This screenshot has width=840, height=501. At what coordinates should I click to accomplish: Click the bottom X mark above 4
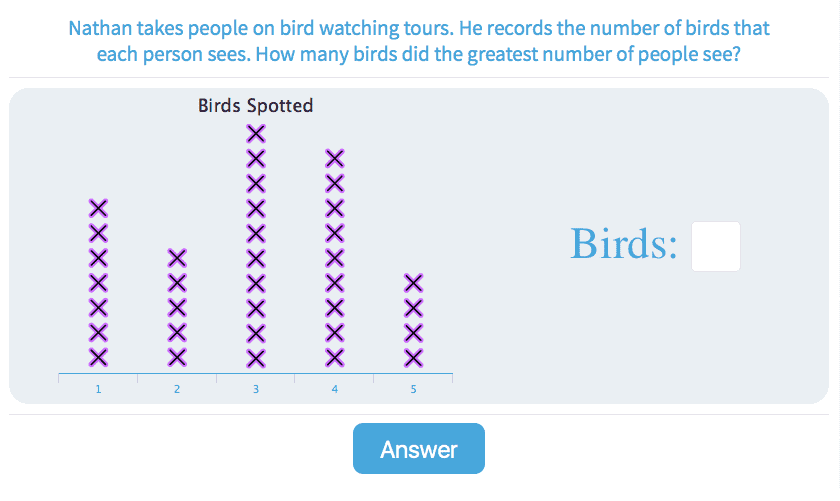[335, 356]
